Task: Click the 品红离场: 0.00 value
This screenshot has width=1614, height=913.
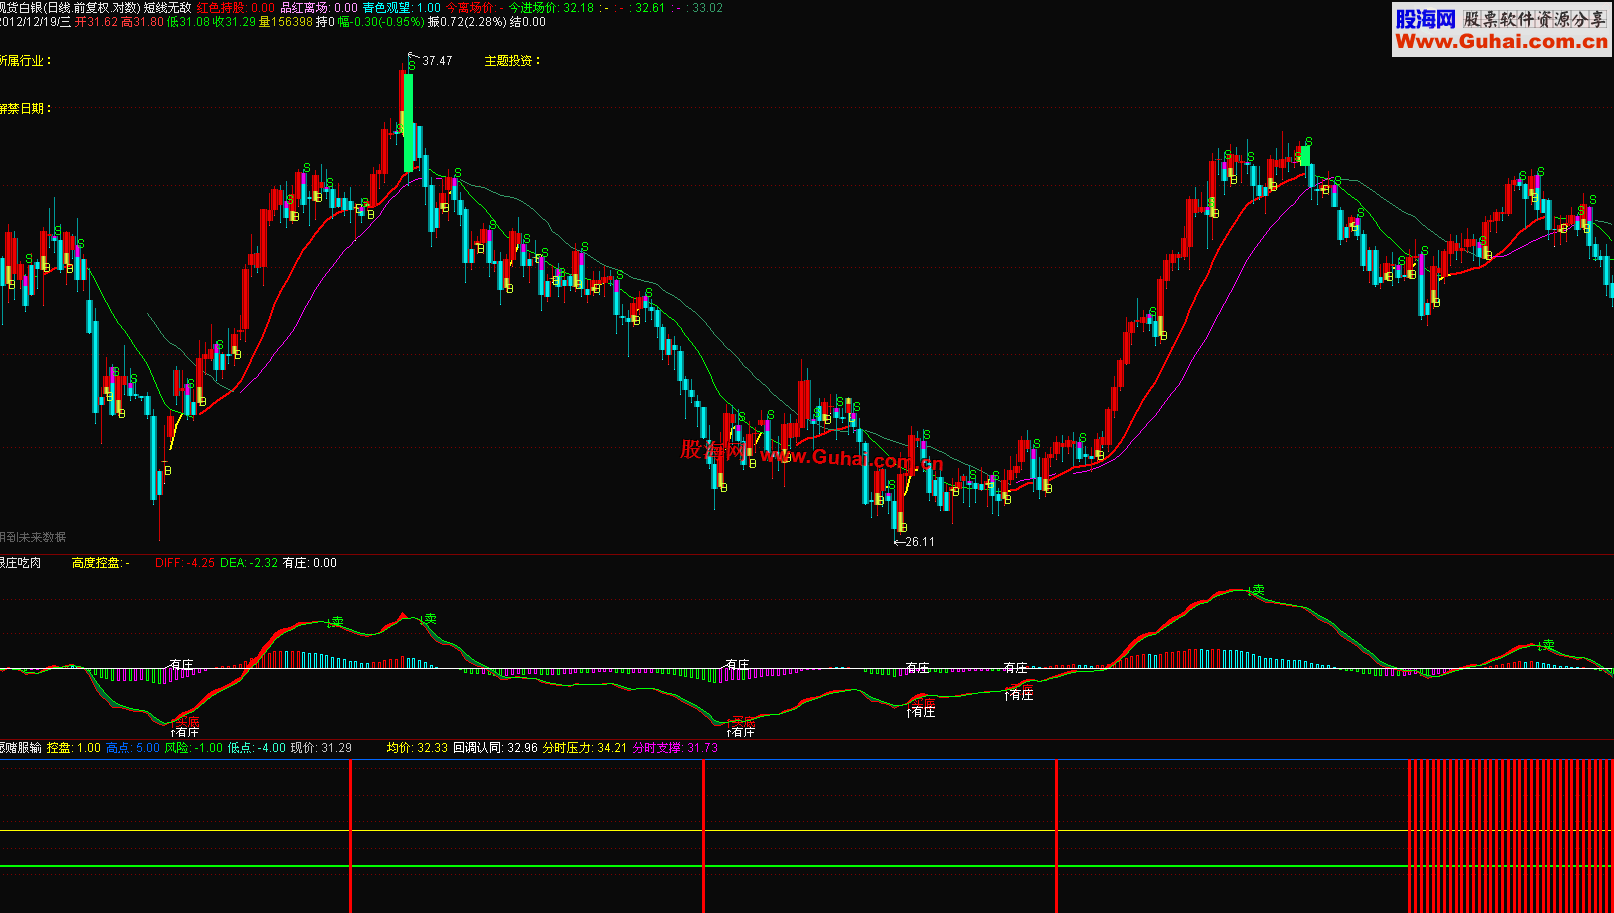Action: click(319, 7)
